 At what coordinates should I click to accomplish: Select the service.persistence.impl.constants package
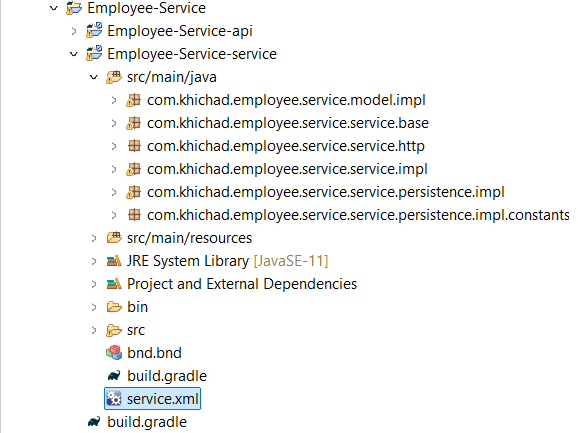click(358, 215)
